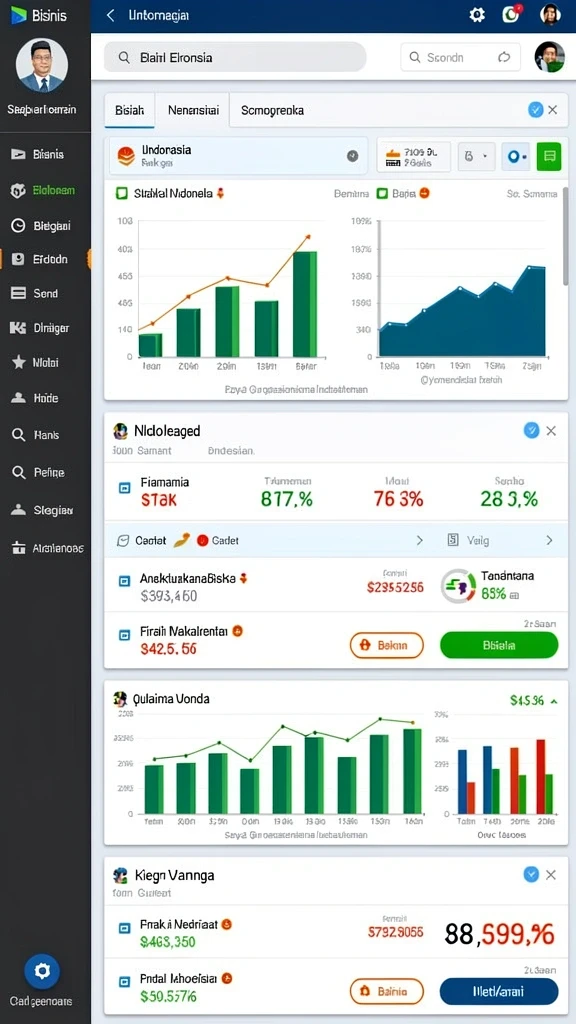Switch to the Nenansiai tab
The width and height of the screenshot is (576, 1024).
(193, 110)
